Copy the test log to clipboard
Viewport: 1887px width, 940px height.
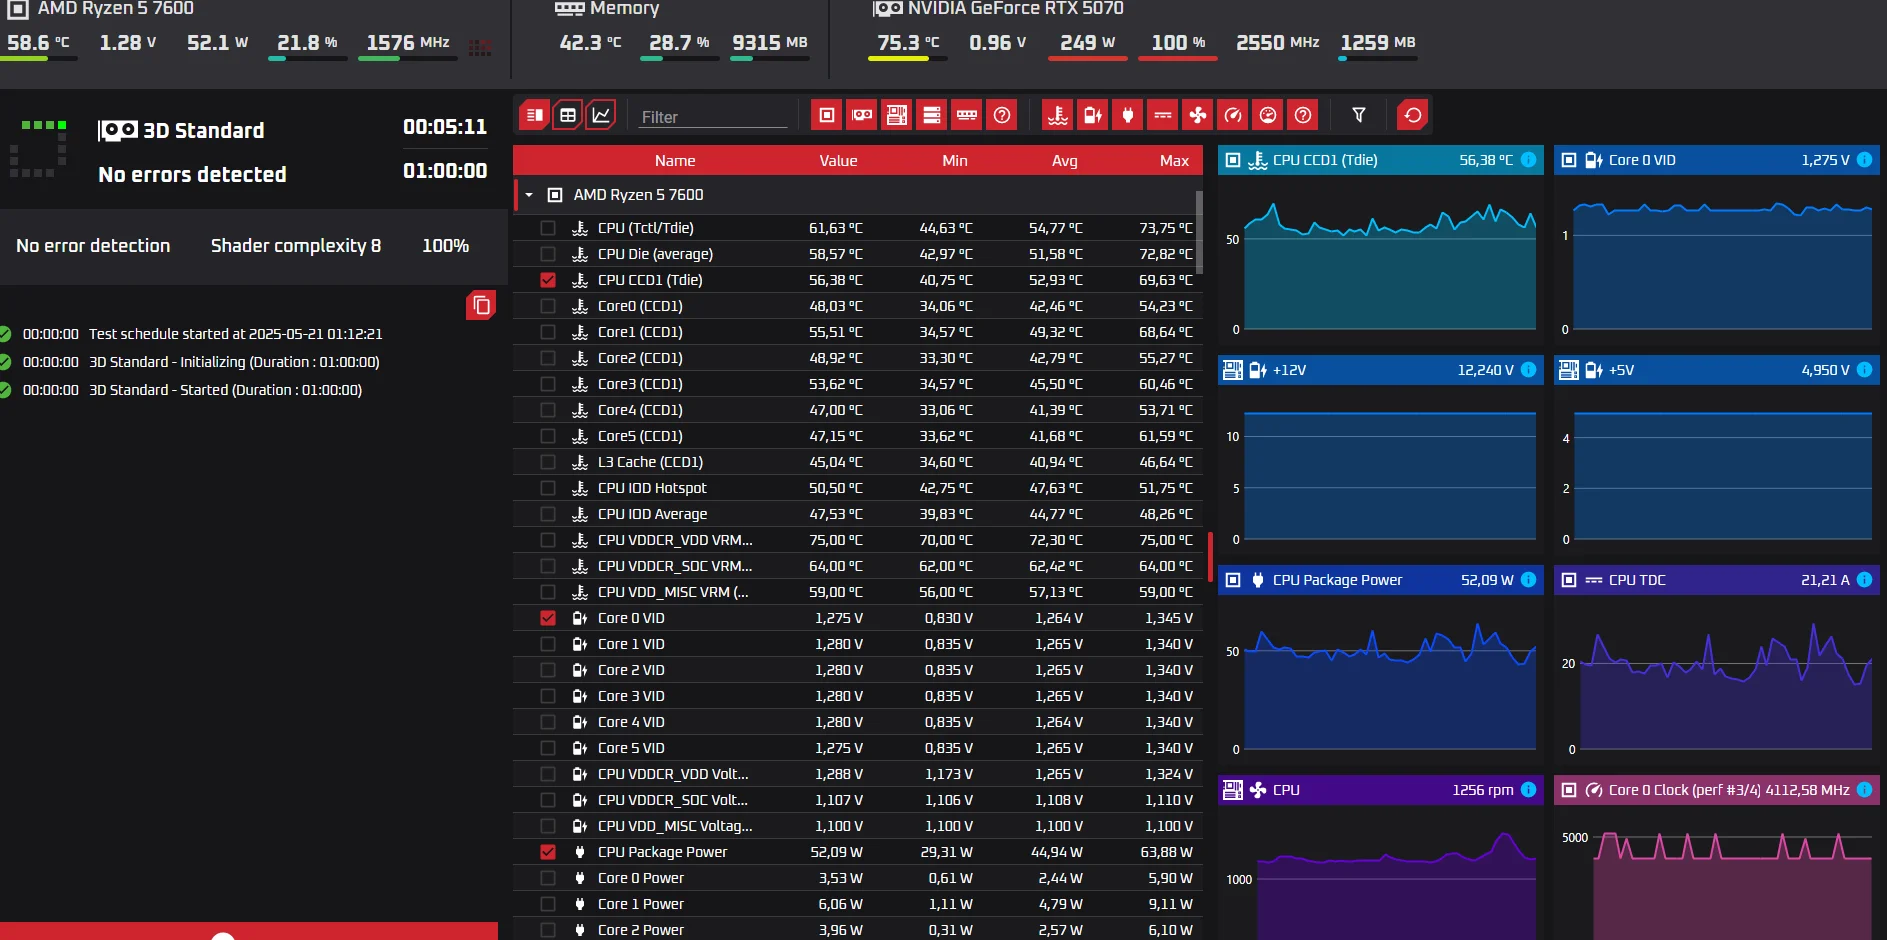point(481,305)
